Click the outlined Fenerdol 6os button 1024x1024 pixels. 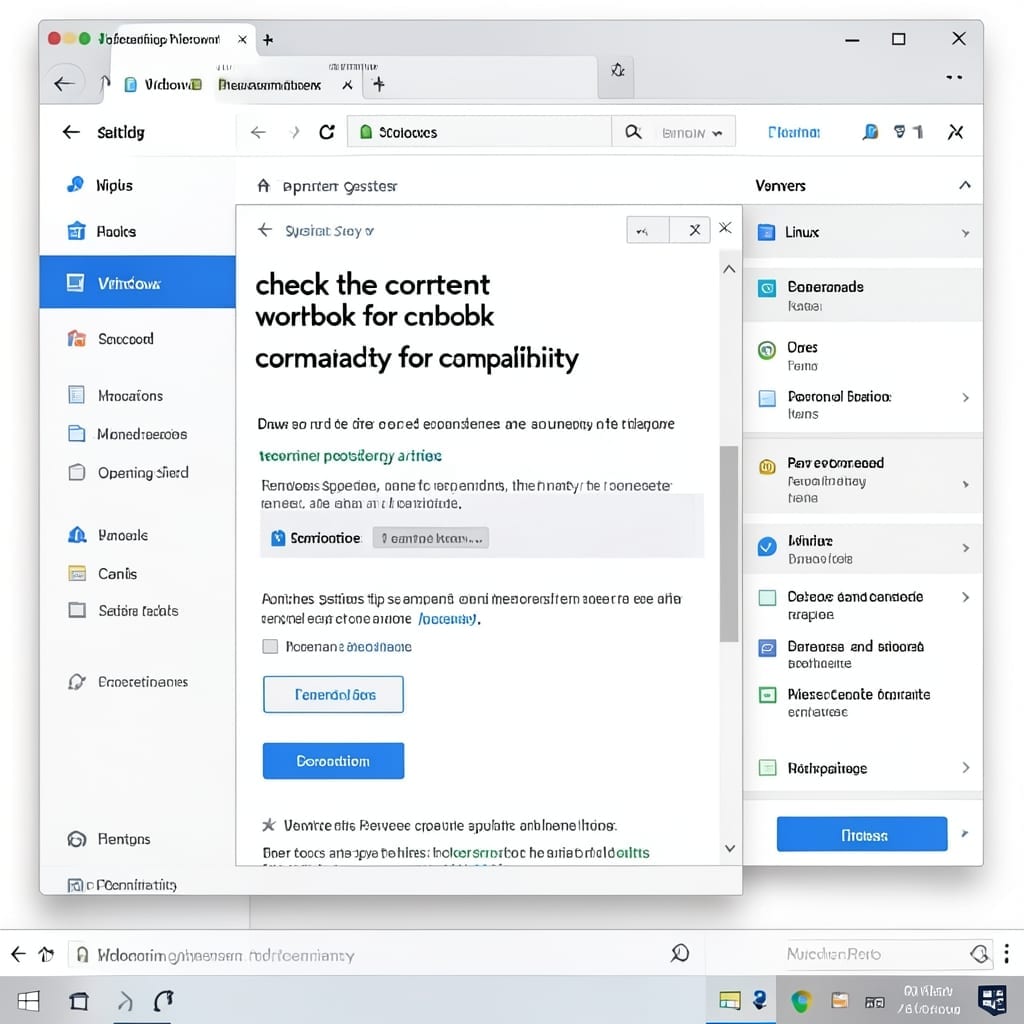click(x=333, y=694)
